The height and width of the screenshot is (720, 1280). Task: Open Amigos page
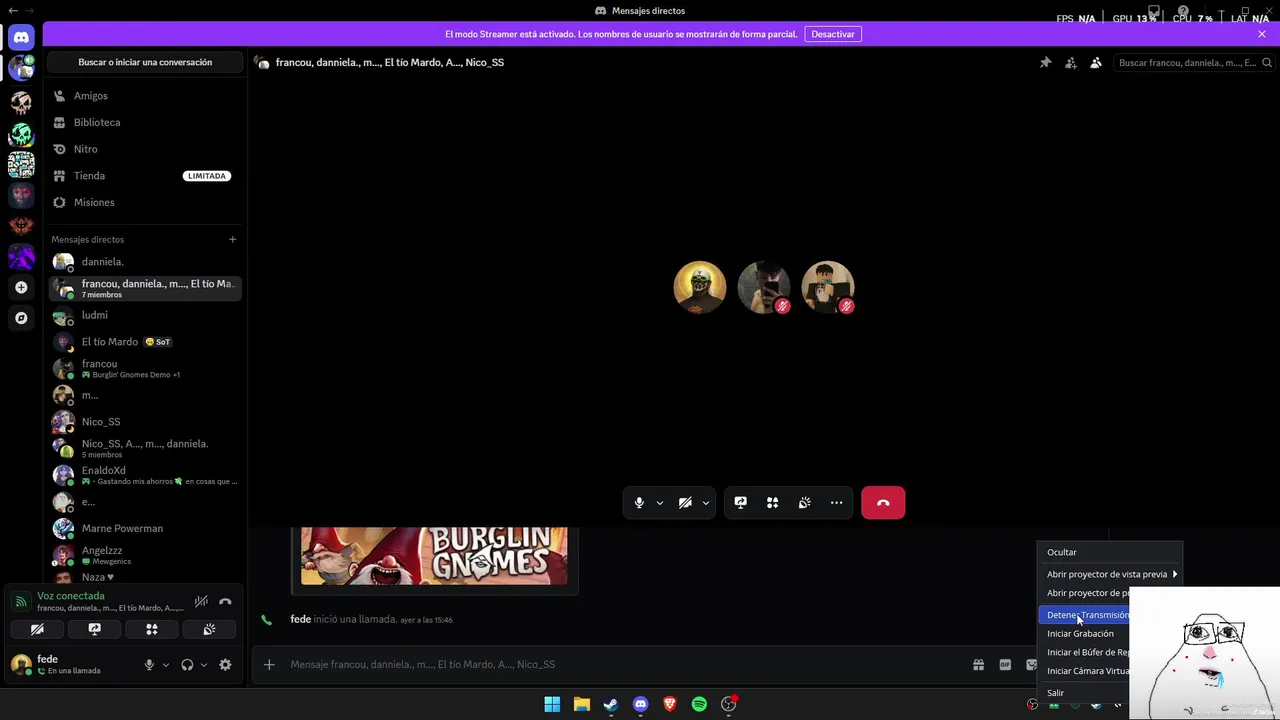pyautogui.click(x=145, y=96)
